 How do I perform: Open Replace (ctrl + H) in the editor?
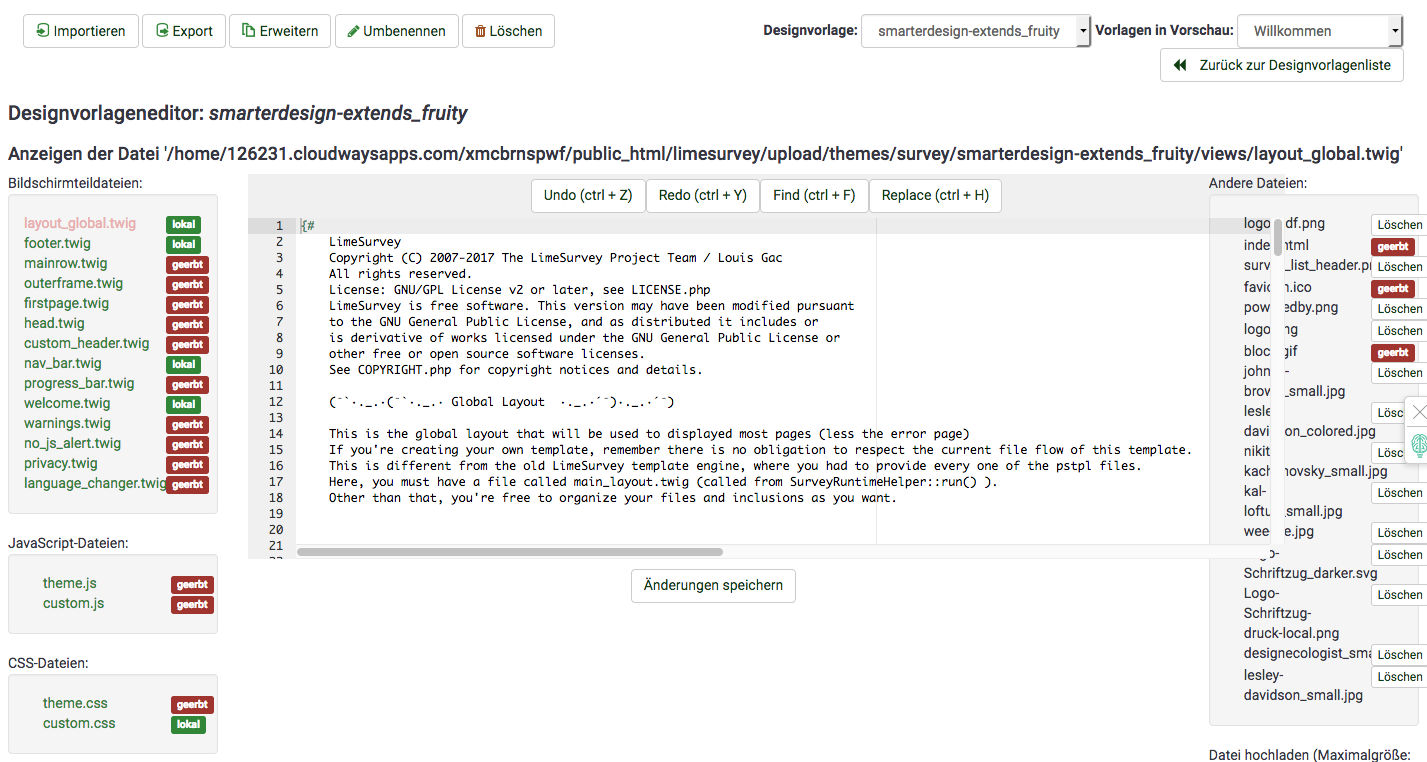pyautogui.click(x=935, y=196)
